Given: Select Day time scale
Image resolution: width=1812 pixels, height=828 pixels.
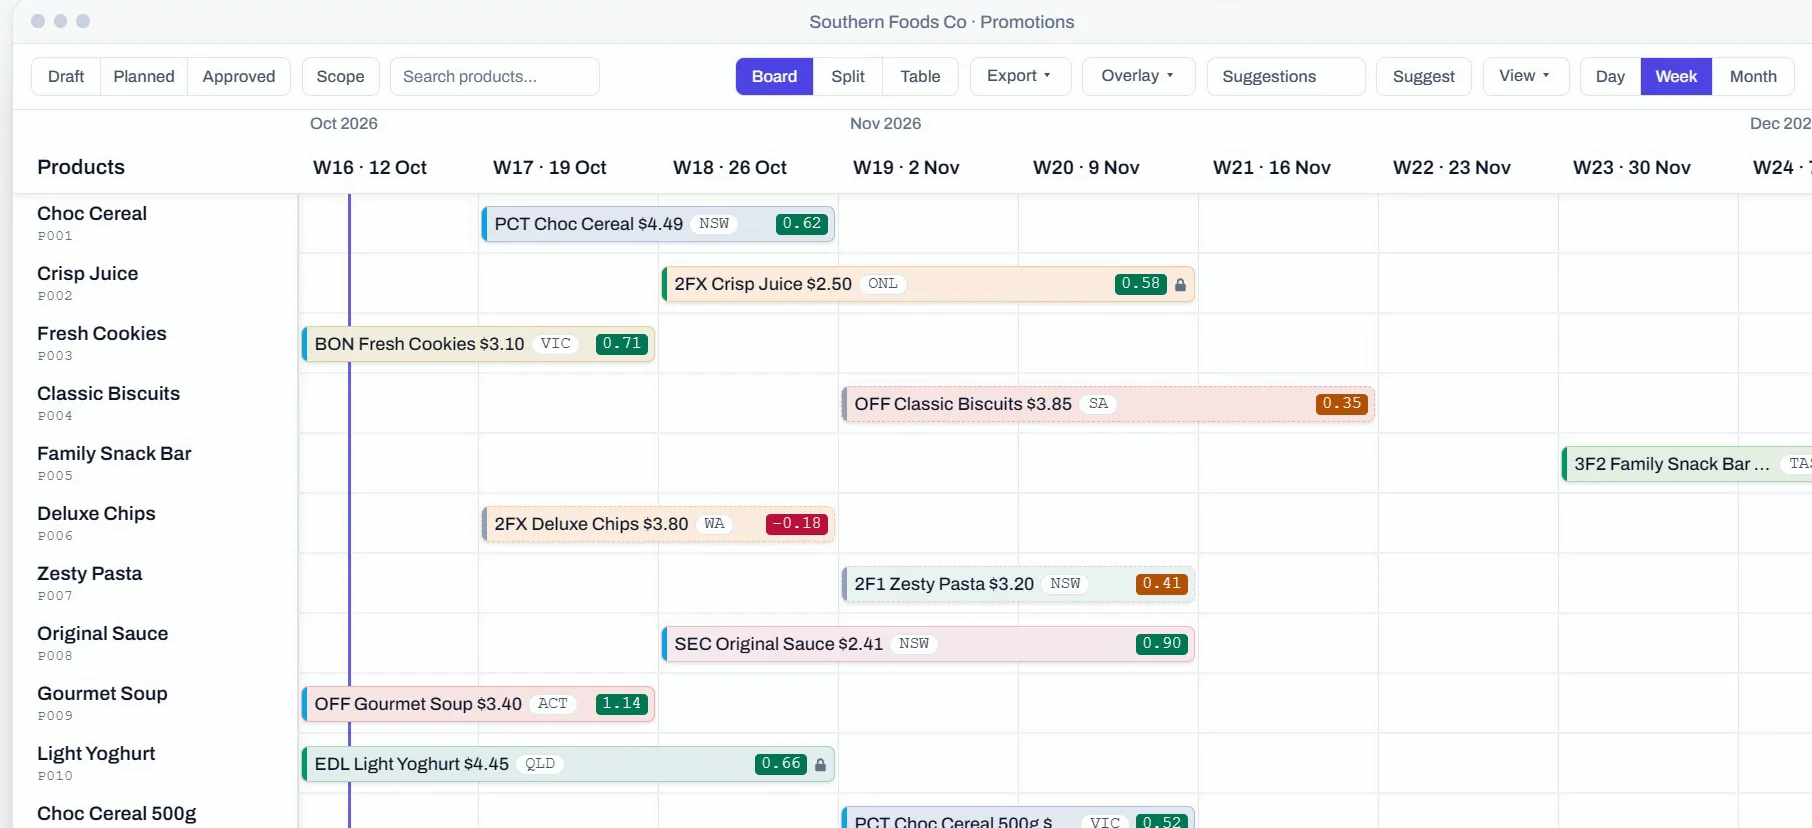Looking at the screenshot, I should coord(1610,76).
